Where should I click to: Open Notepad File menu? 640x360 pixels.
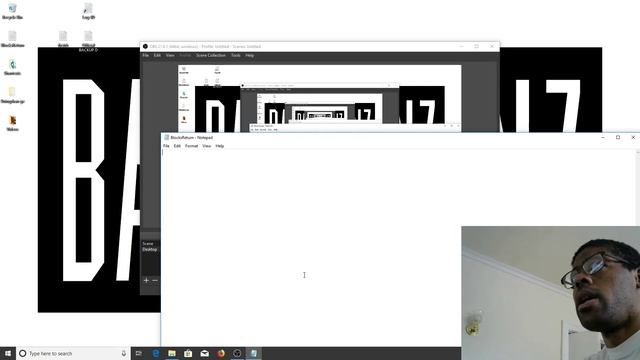click(x=166, y=146)
